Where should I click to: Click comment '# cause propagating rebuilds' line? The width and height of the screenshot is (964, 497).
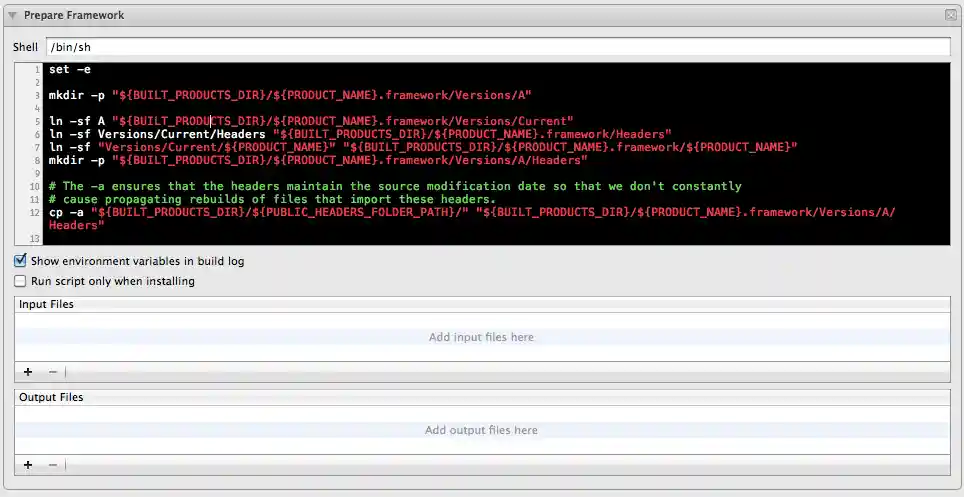[x=272, y=199]
